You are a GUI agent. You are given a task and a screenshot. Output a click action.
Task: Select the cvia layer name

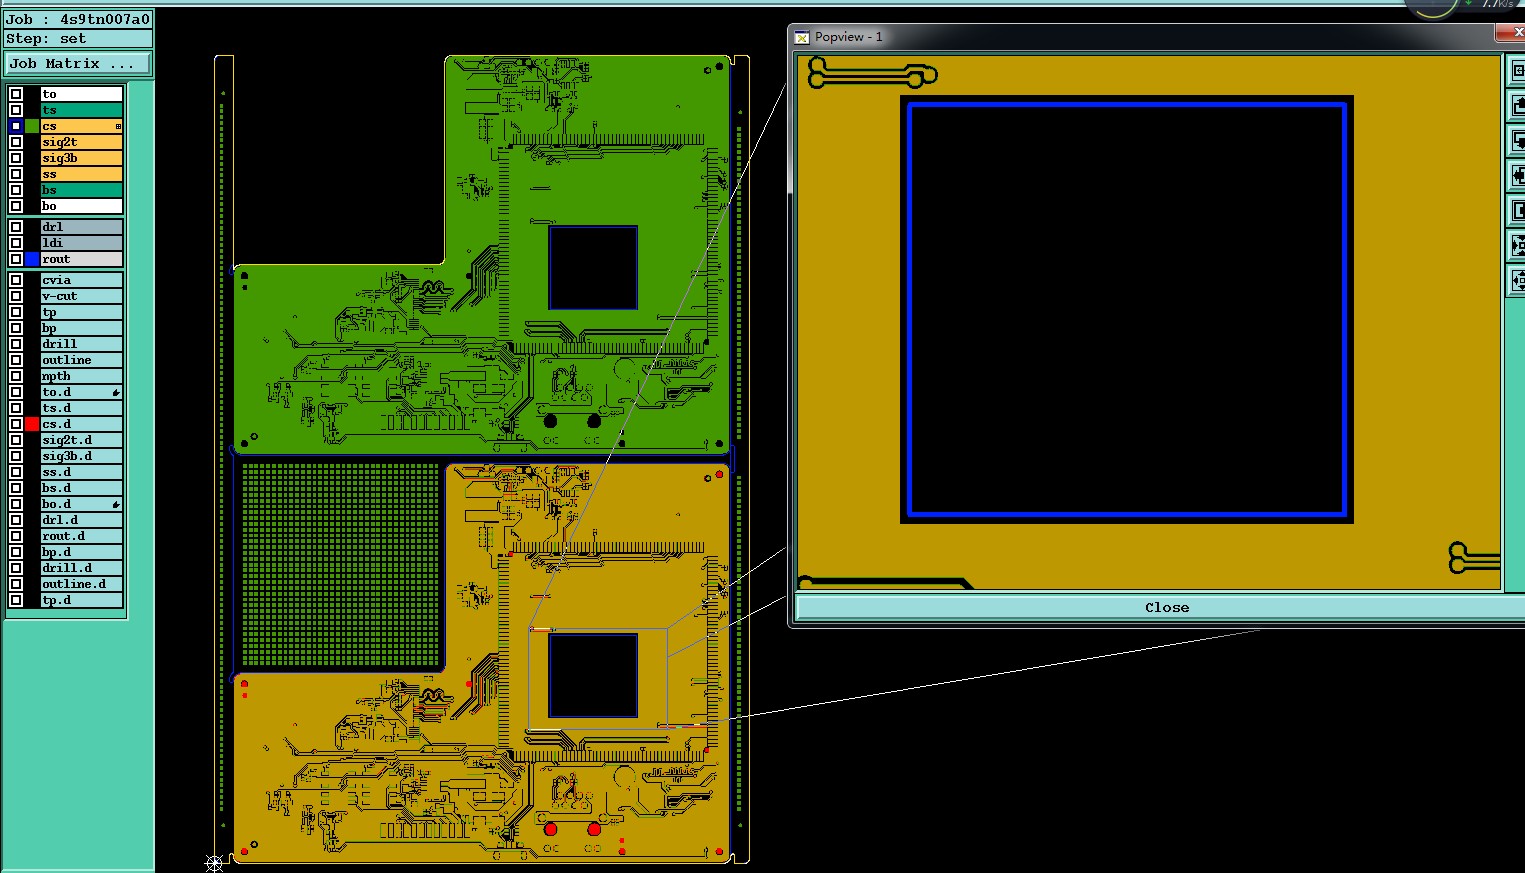tap(81, 280)
